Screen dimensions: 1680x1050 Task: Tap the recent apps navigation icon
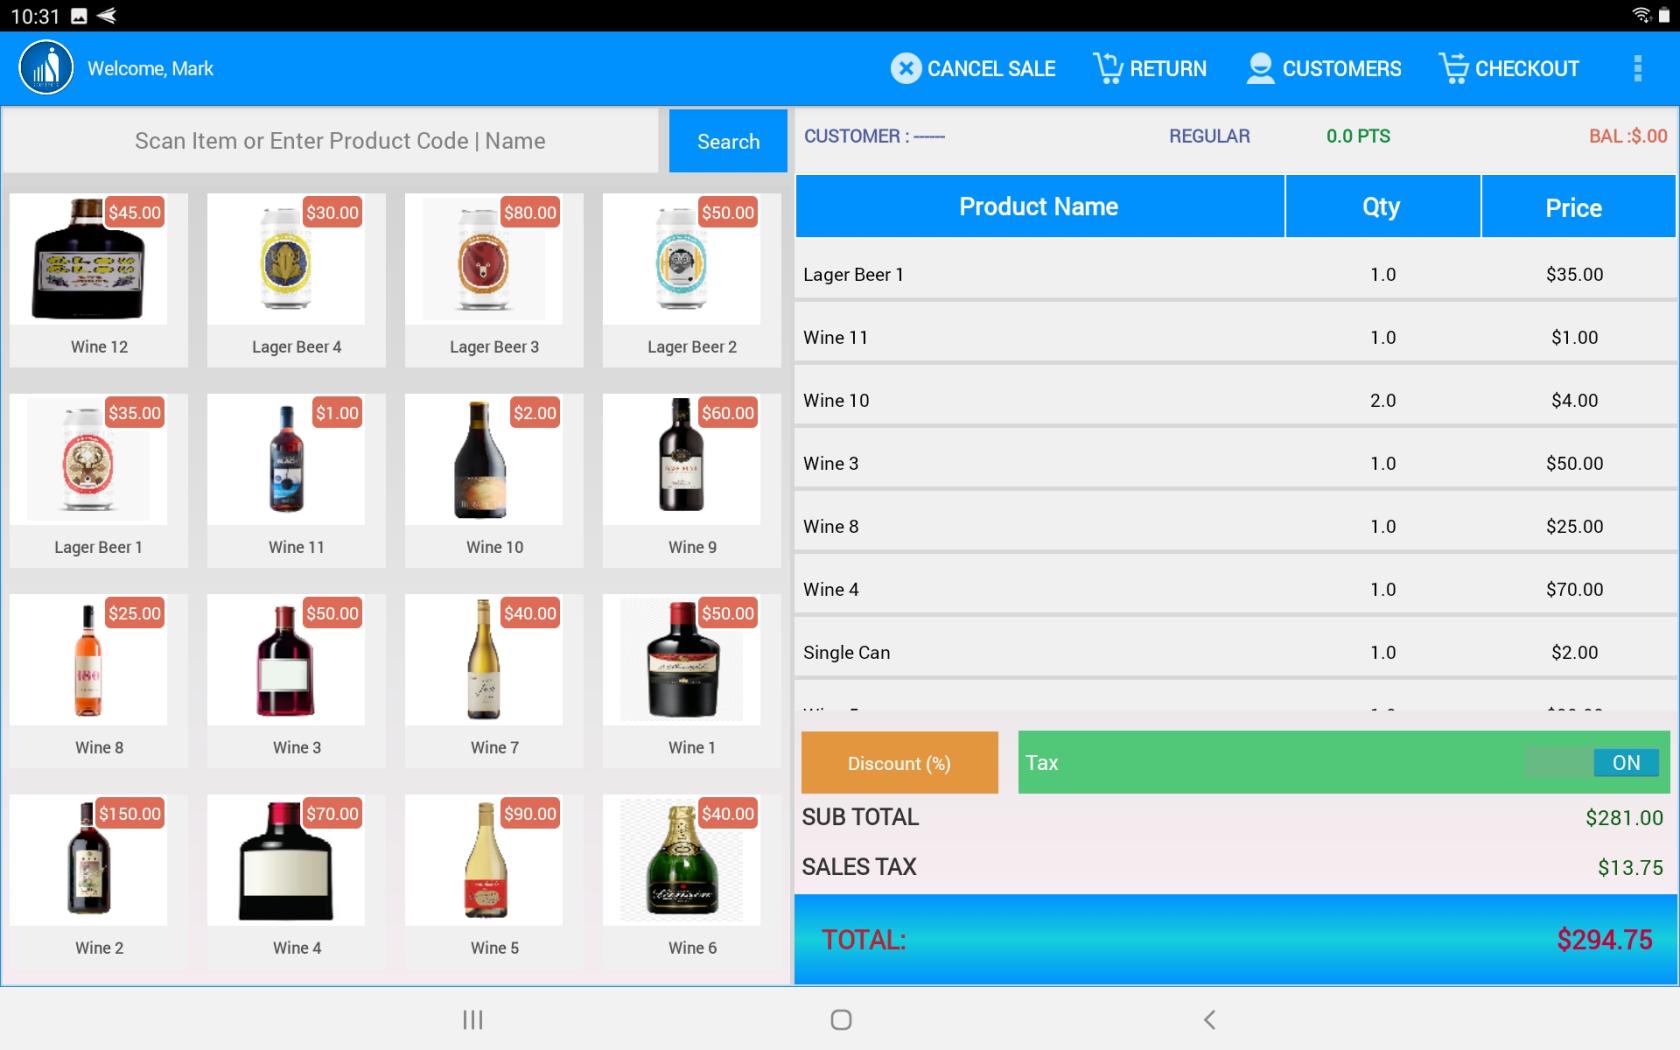point(471,1020)
